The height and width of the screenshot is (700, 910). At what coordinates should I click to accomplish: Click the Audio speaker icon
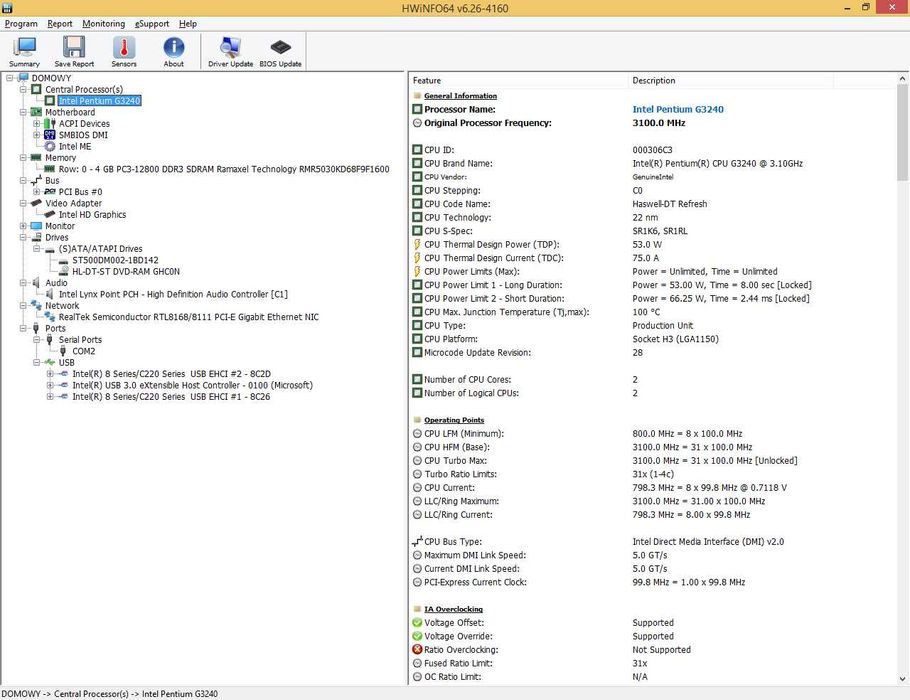point(37,283)
